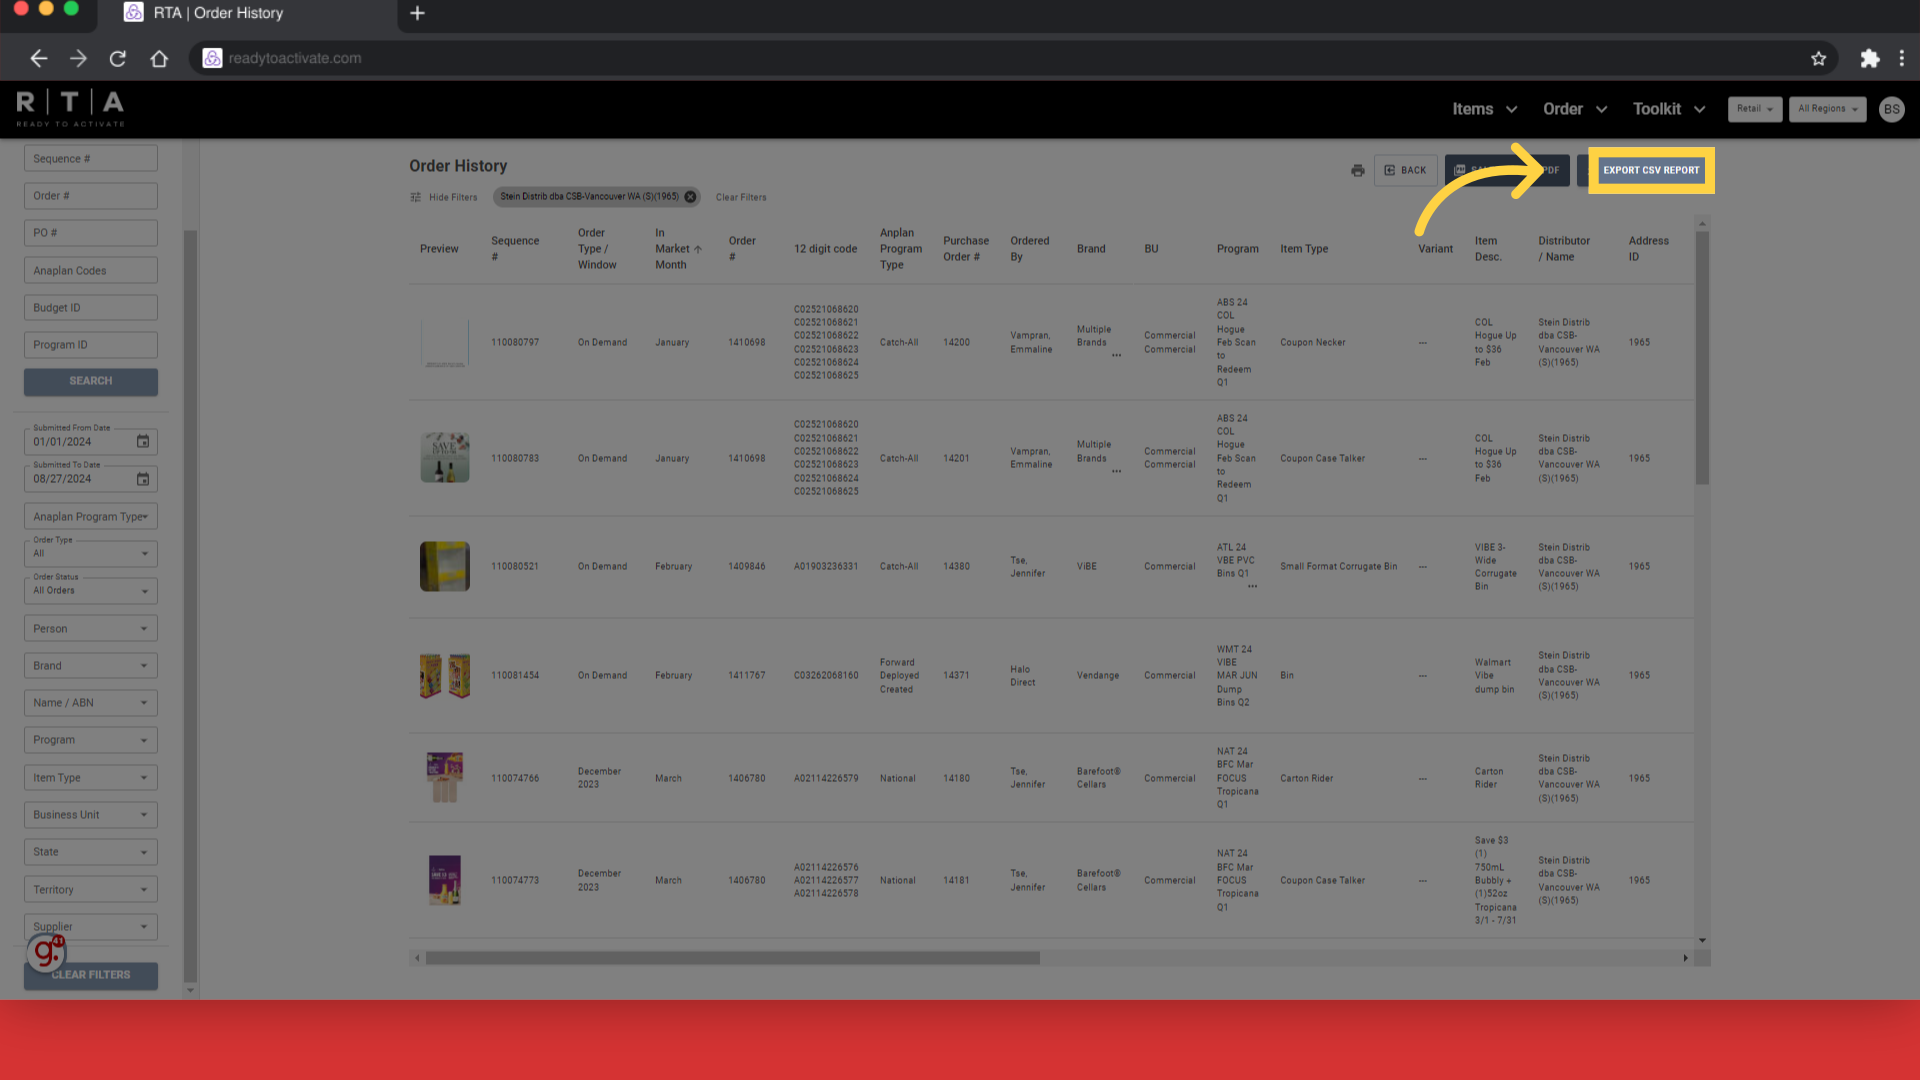Open the Toolkit menu
This screenshot has height=1080, width=1920.
[x=1668, y=109]
